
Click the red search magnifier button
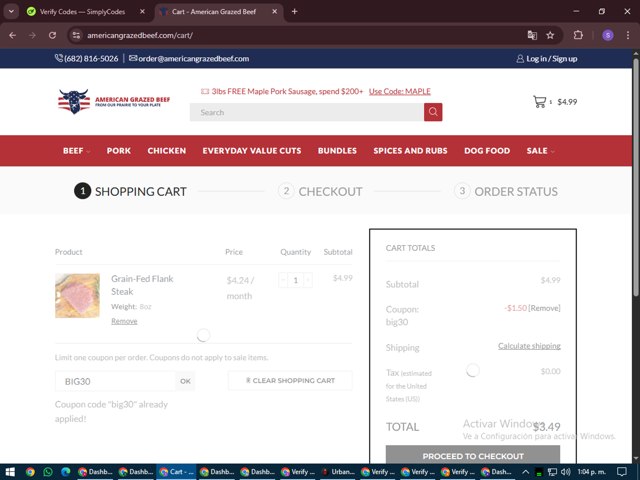(433, 112)
